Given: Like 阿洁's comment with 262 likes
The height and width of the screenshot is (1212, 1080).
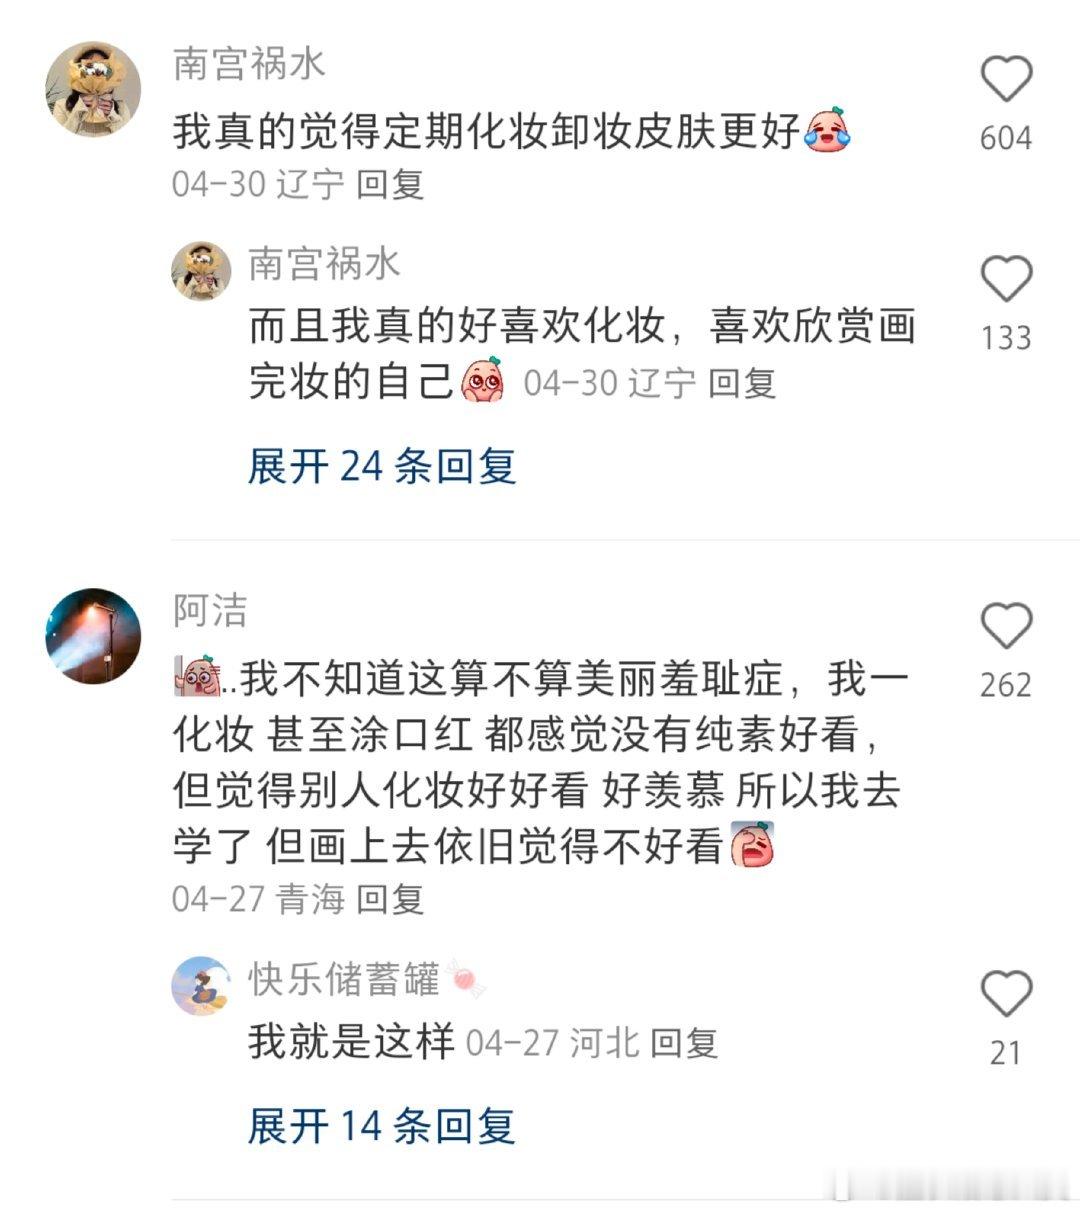Looking at the screenshot, I should pyautogui.click(x=1006, y=626).
